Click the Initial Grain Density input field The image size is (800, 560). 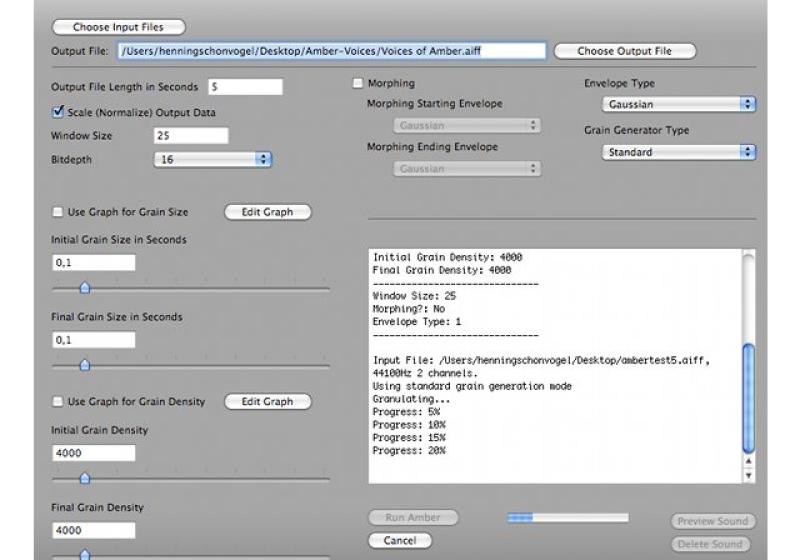(93, 453)
